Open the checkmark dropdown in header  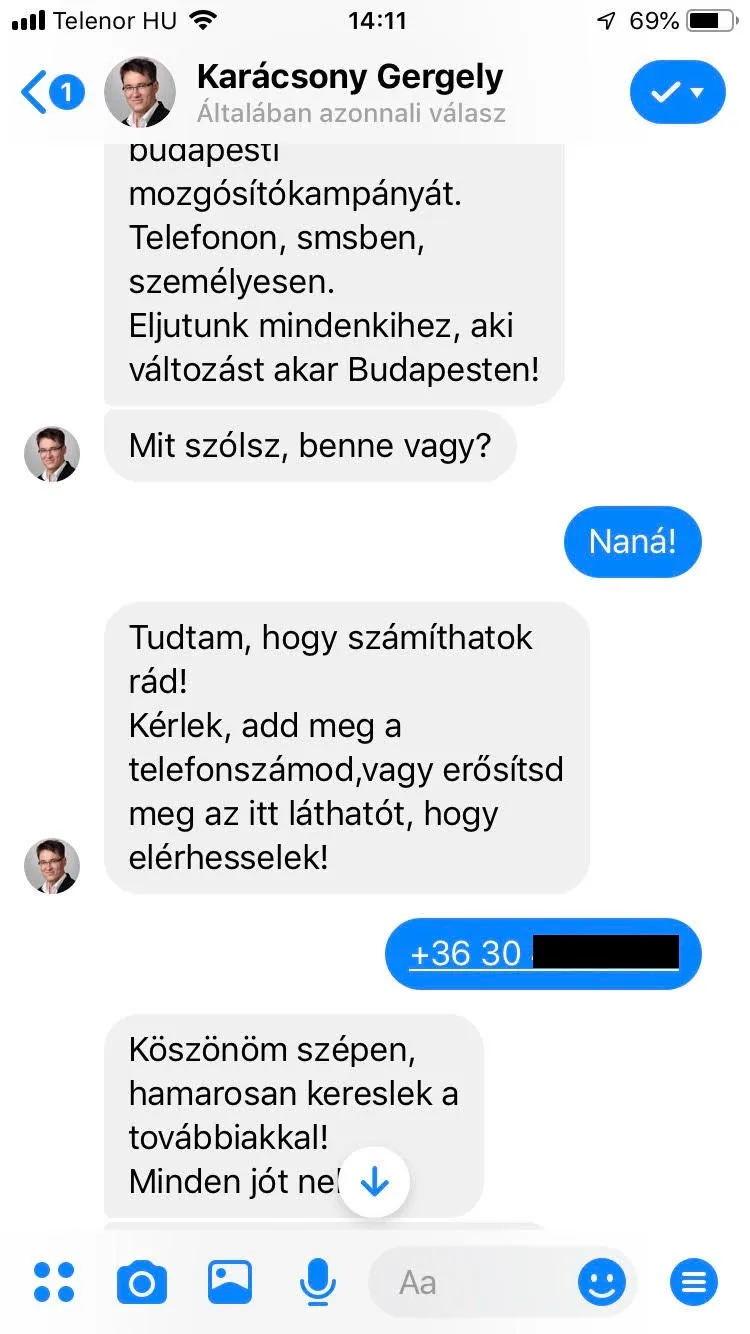[x=678, y=92]
